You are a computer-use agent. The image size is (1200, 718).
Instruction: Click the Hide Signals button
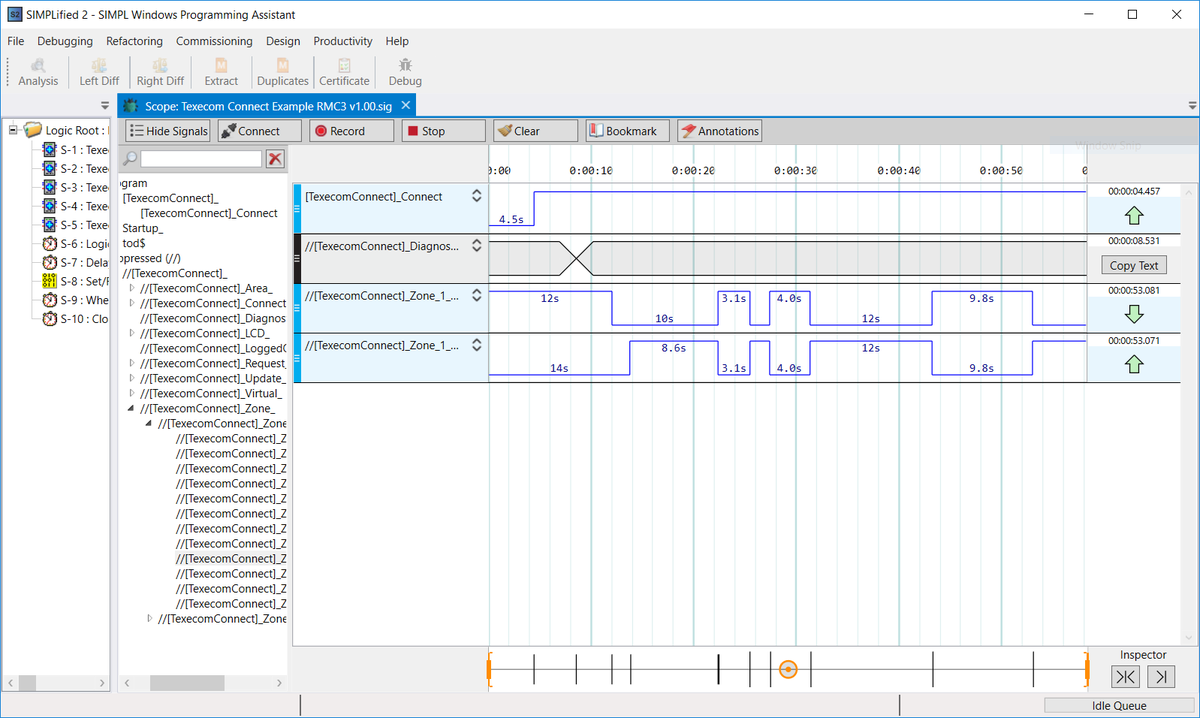click(x=168, y=131)
